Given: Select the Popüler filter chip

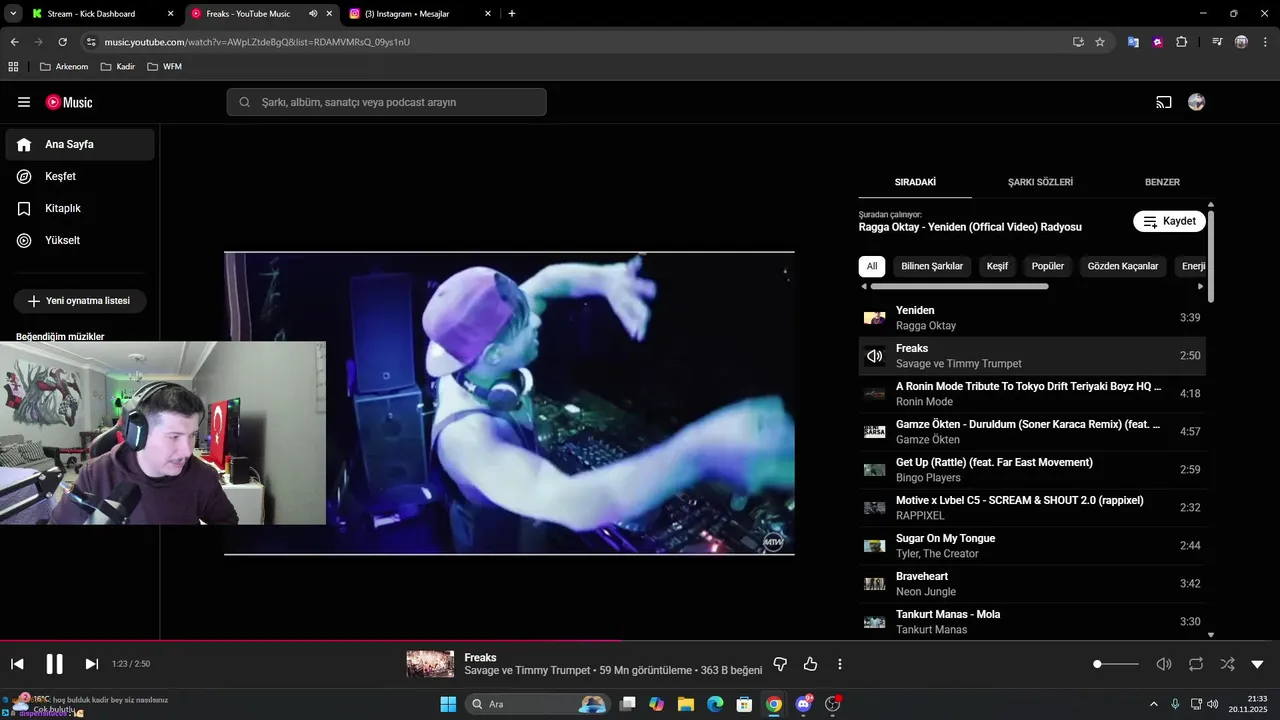Looking at the screenshot, I should [x=1048, y=266].
